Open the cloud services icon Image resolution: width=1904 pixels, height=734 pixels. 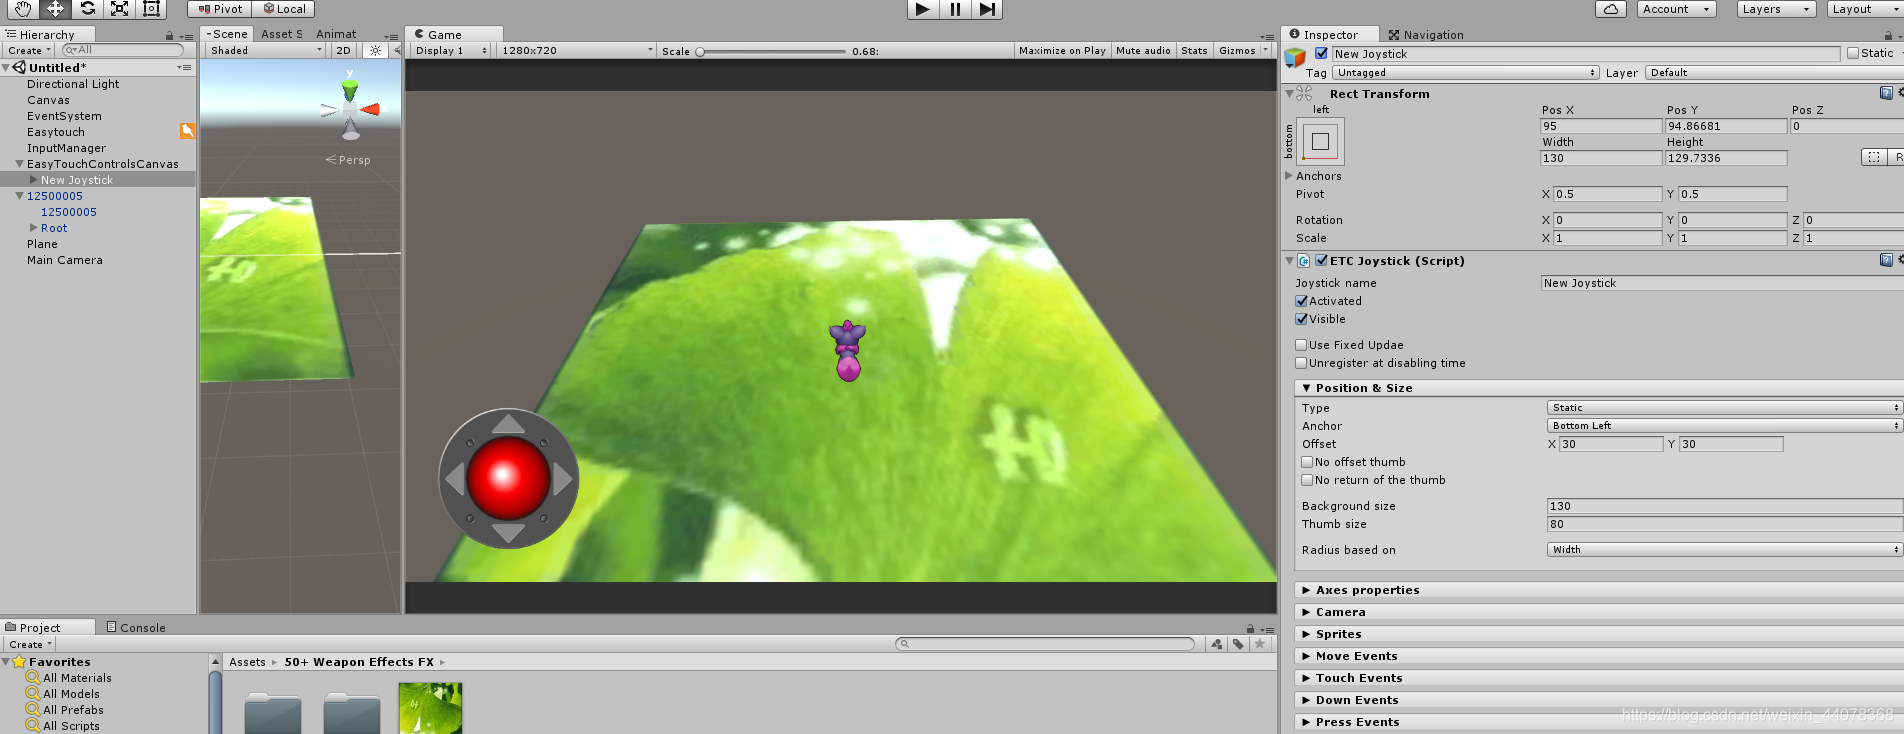[x=1610, y=9]
